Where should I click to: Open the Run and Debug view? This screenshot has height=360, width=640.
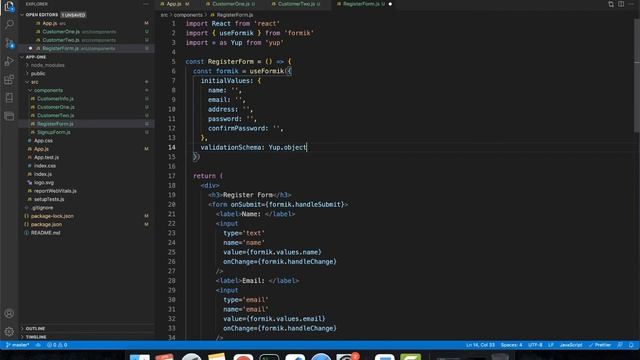[9, 61]
